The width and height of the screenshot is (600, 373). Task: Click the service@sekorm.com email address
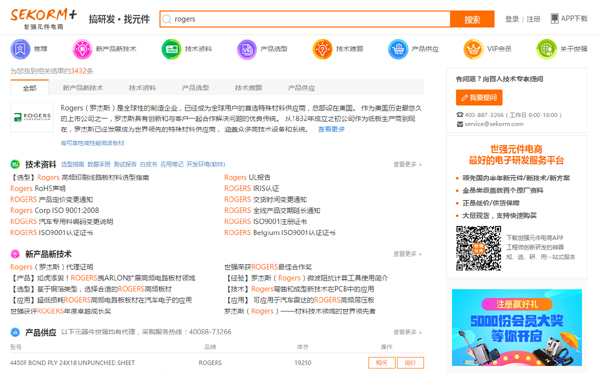coord(494,124)
